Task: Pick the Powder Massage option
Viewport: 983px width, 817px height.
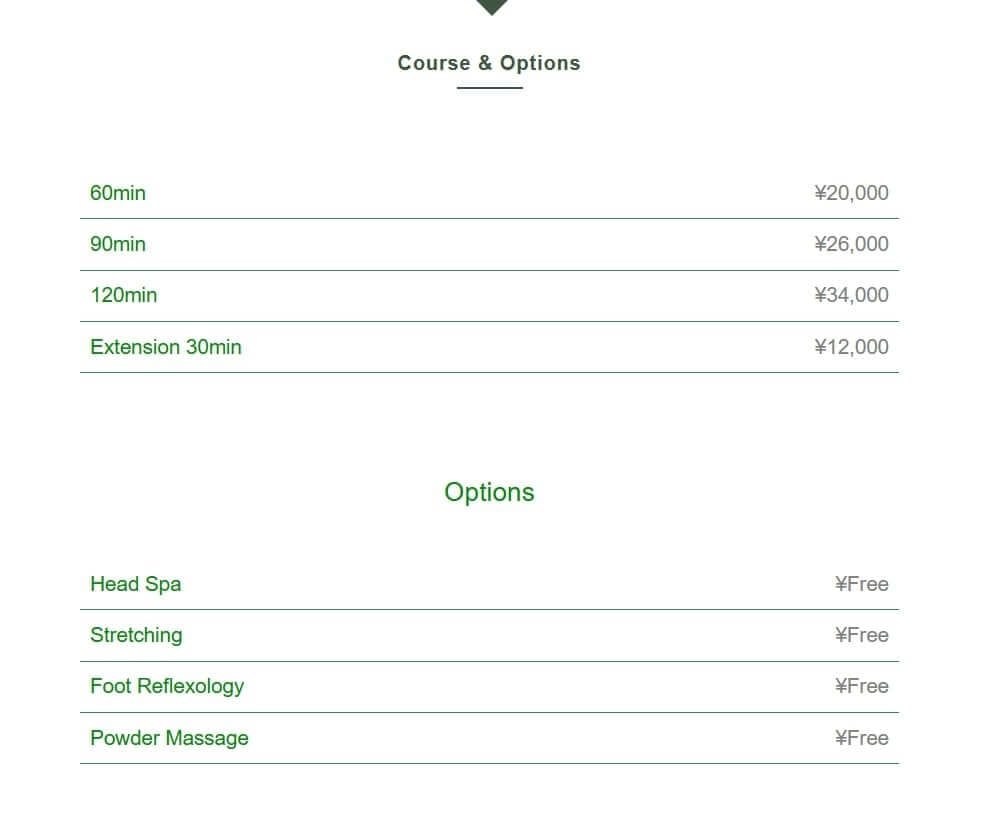Action: pos(169,738)
